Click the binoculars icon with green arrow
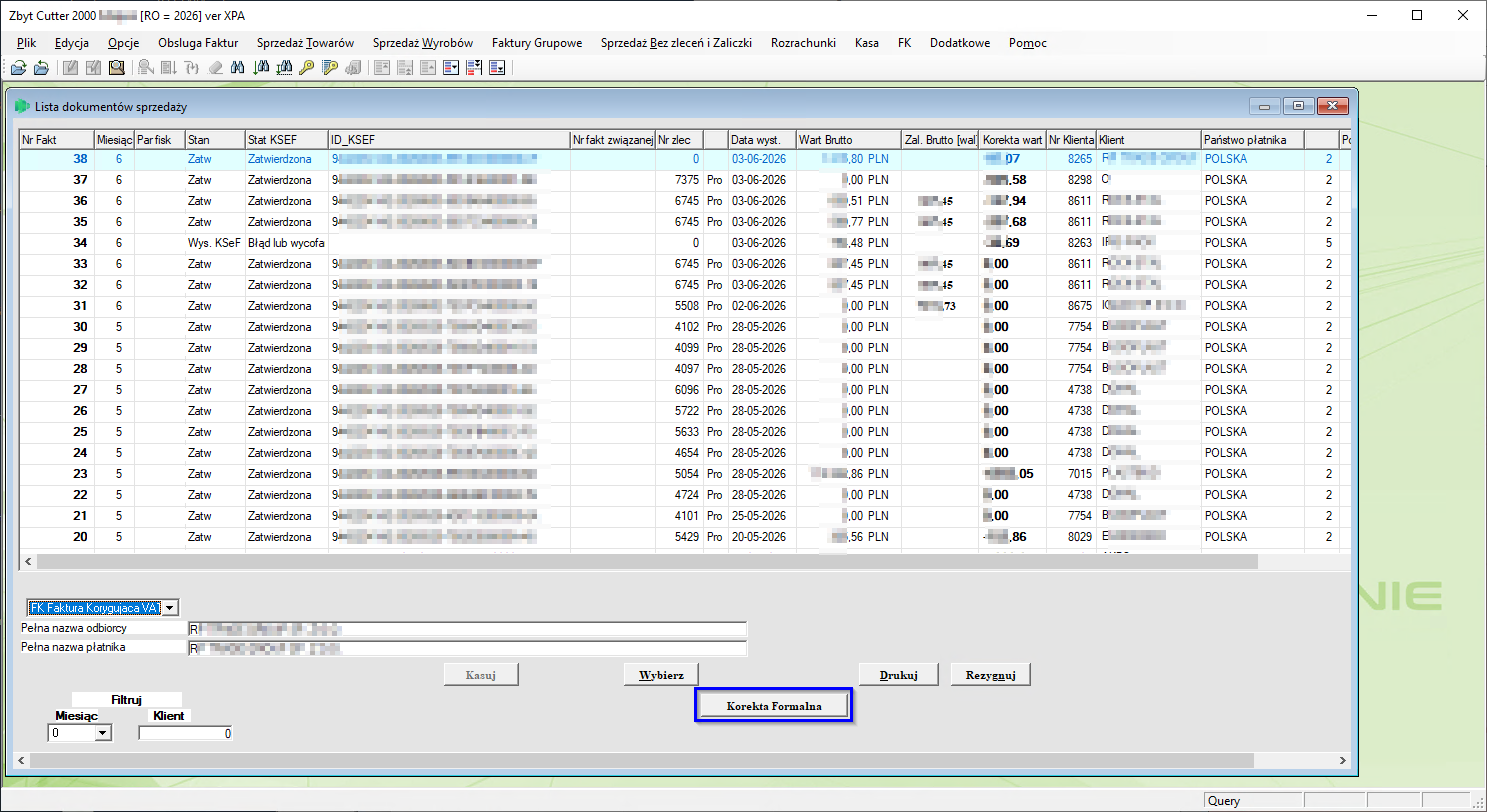This screenshot has height=812, width=1487. pyautogui.click(x=262, y=68)
